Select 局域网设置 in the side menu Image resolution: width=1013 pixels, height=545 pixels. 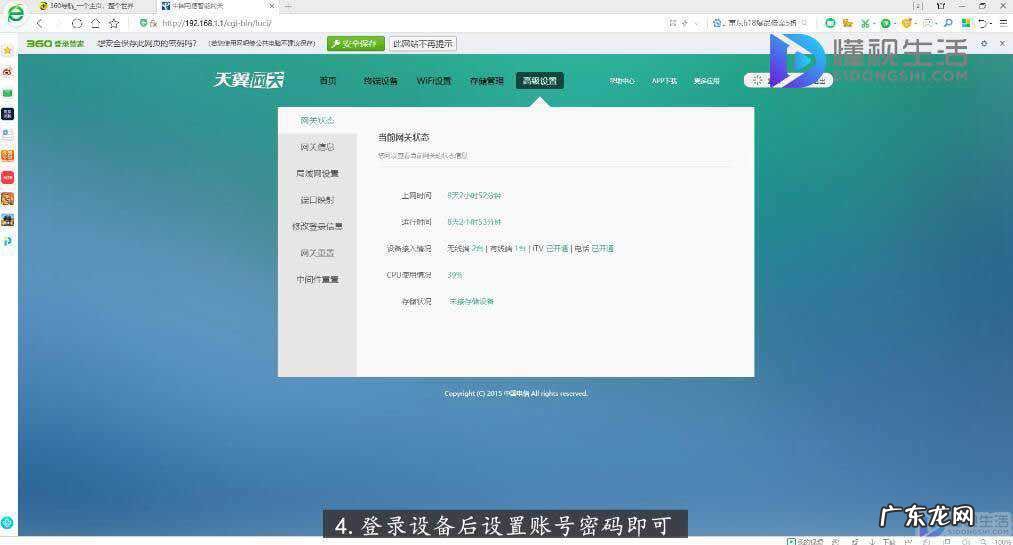[317, 174]
